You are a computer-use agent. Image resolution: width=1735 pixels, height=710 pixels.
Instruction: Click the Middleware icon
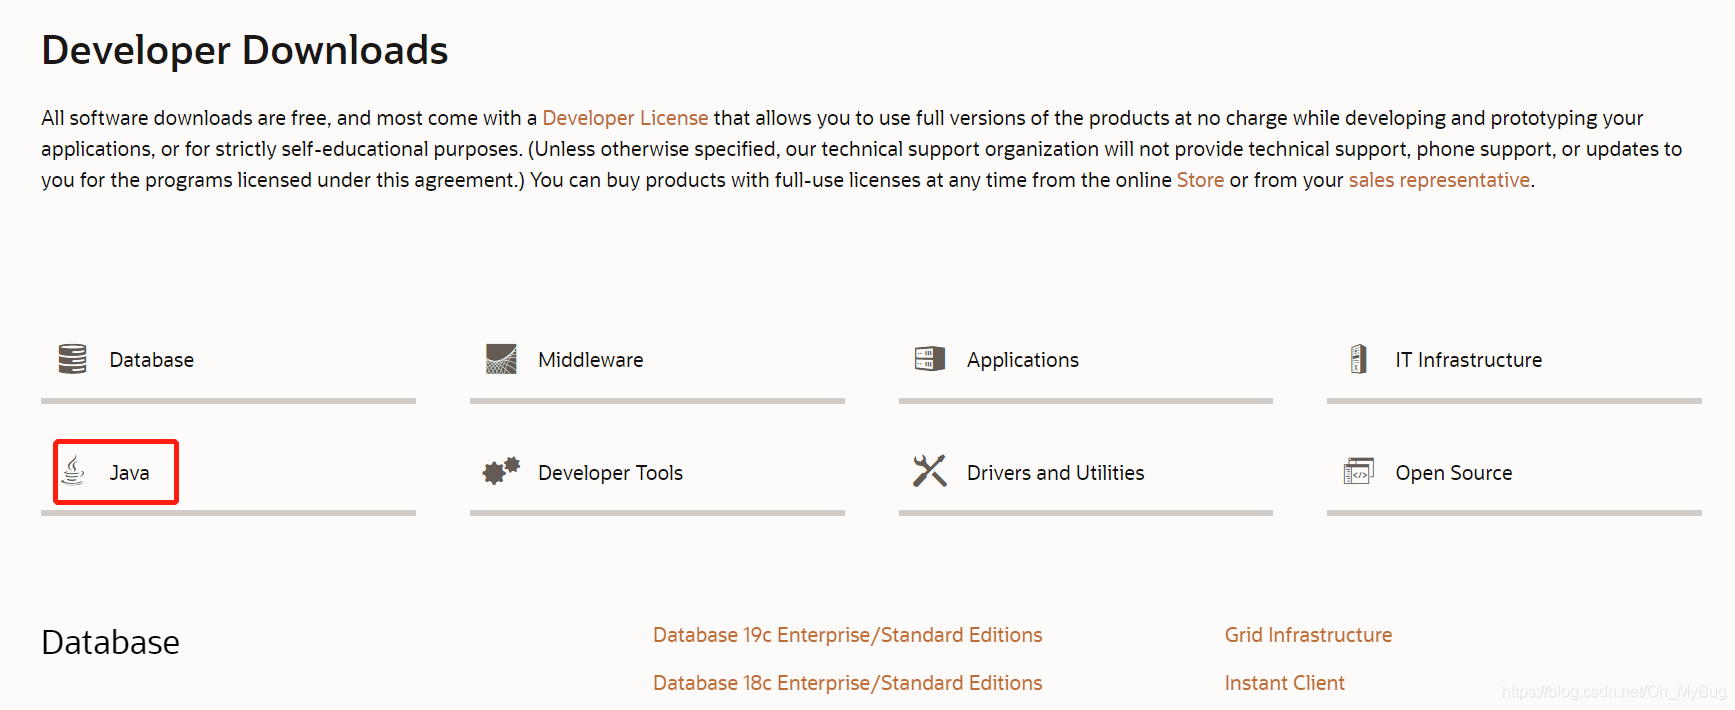point(501,359)
